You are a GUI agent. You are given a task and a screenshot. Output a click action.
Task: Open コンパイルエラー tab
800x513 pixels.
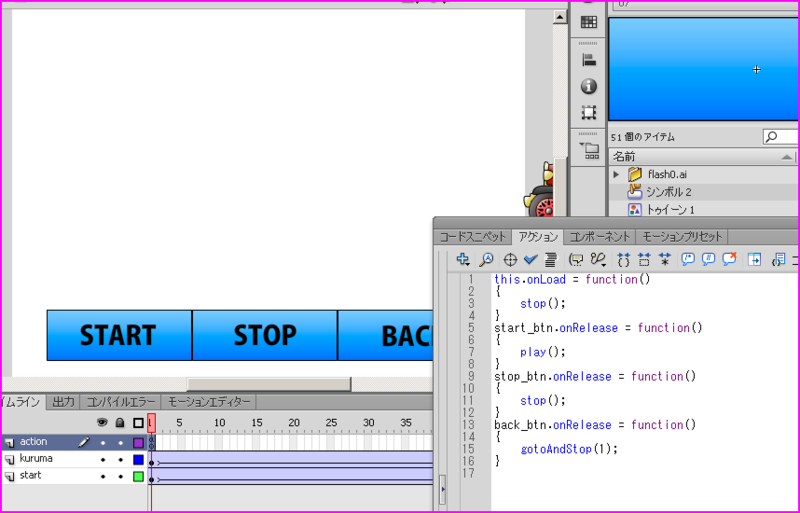click(120, 402)
